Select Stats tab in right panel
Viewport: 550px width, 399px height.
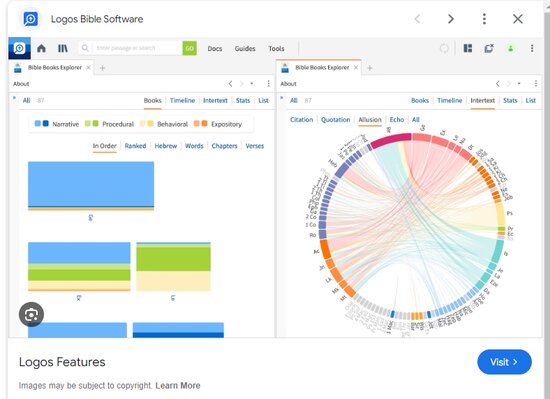[510, 100]
